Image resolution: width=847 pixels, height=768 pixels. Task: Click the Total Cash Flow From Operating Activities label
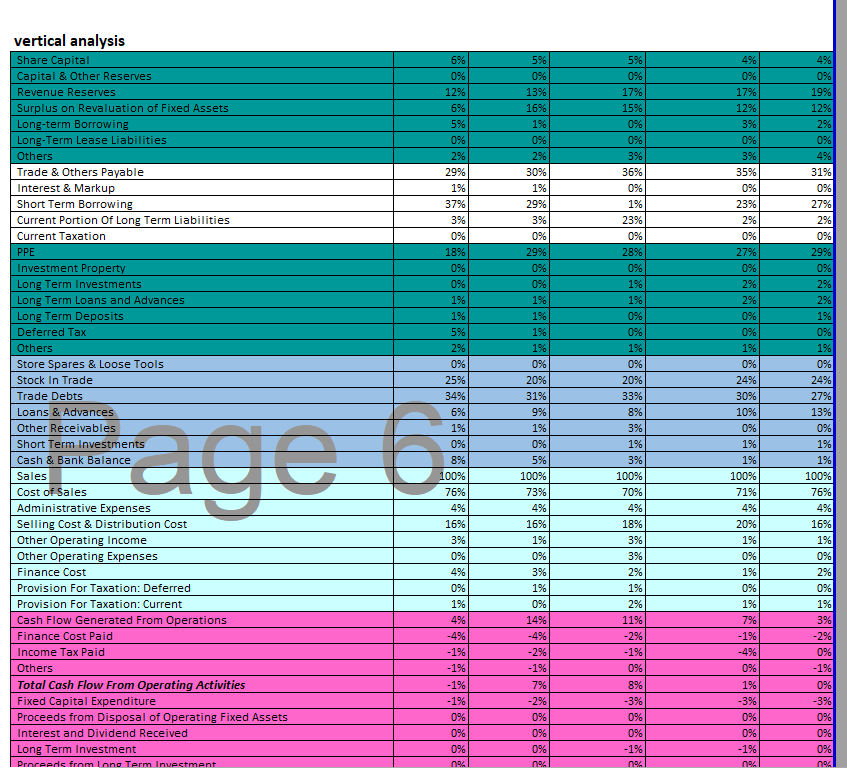coord(130,685)
